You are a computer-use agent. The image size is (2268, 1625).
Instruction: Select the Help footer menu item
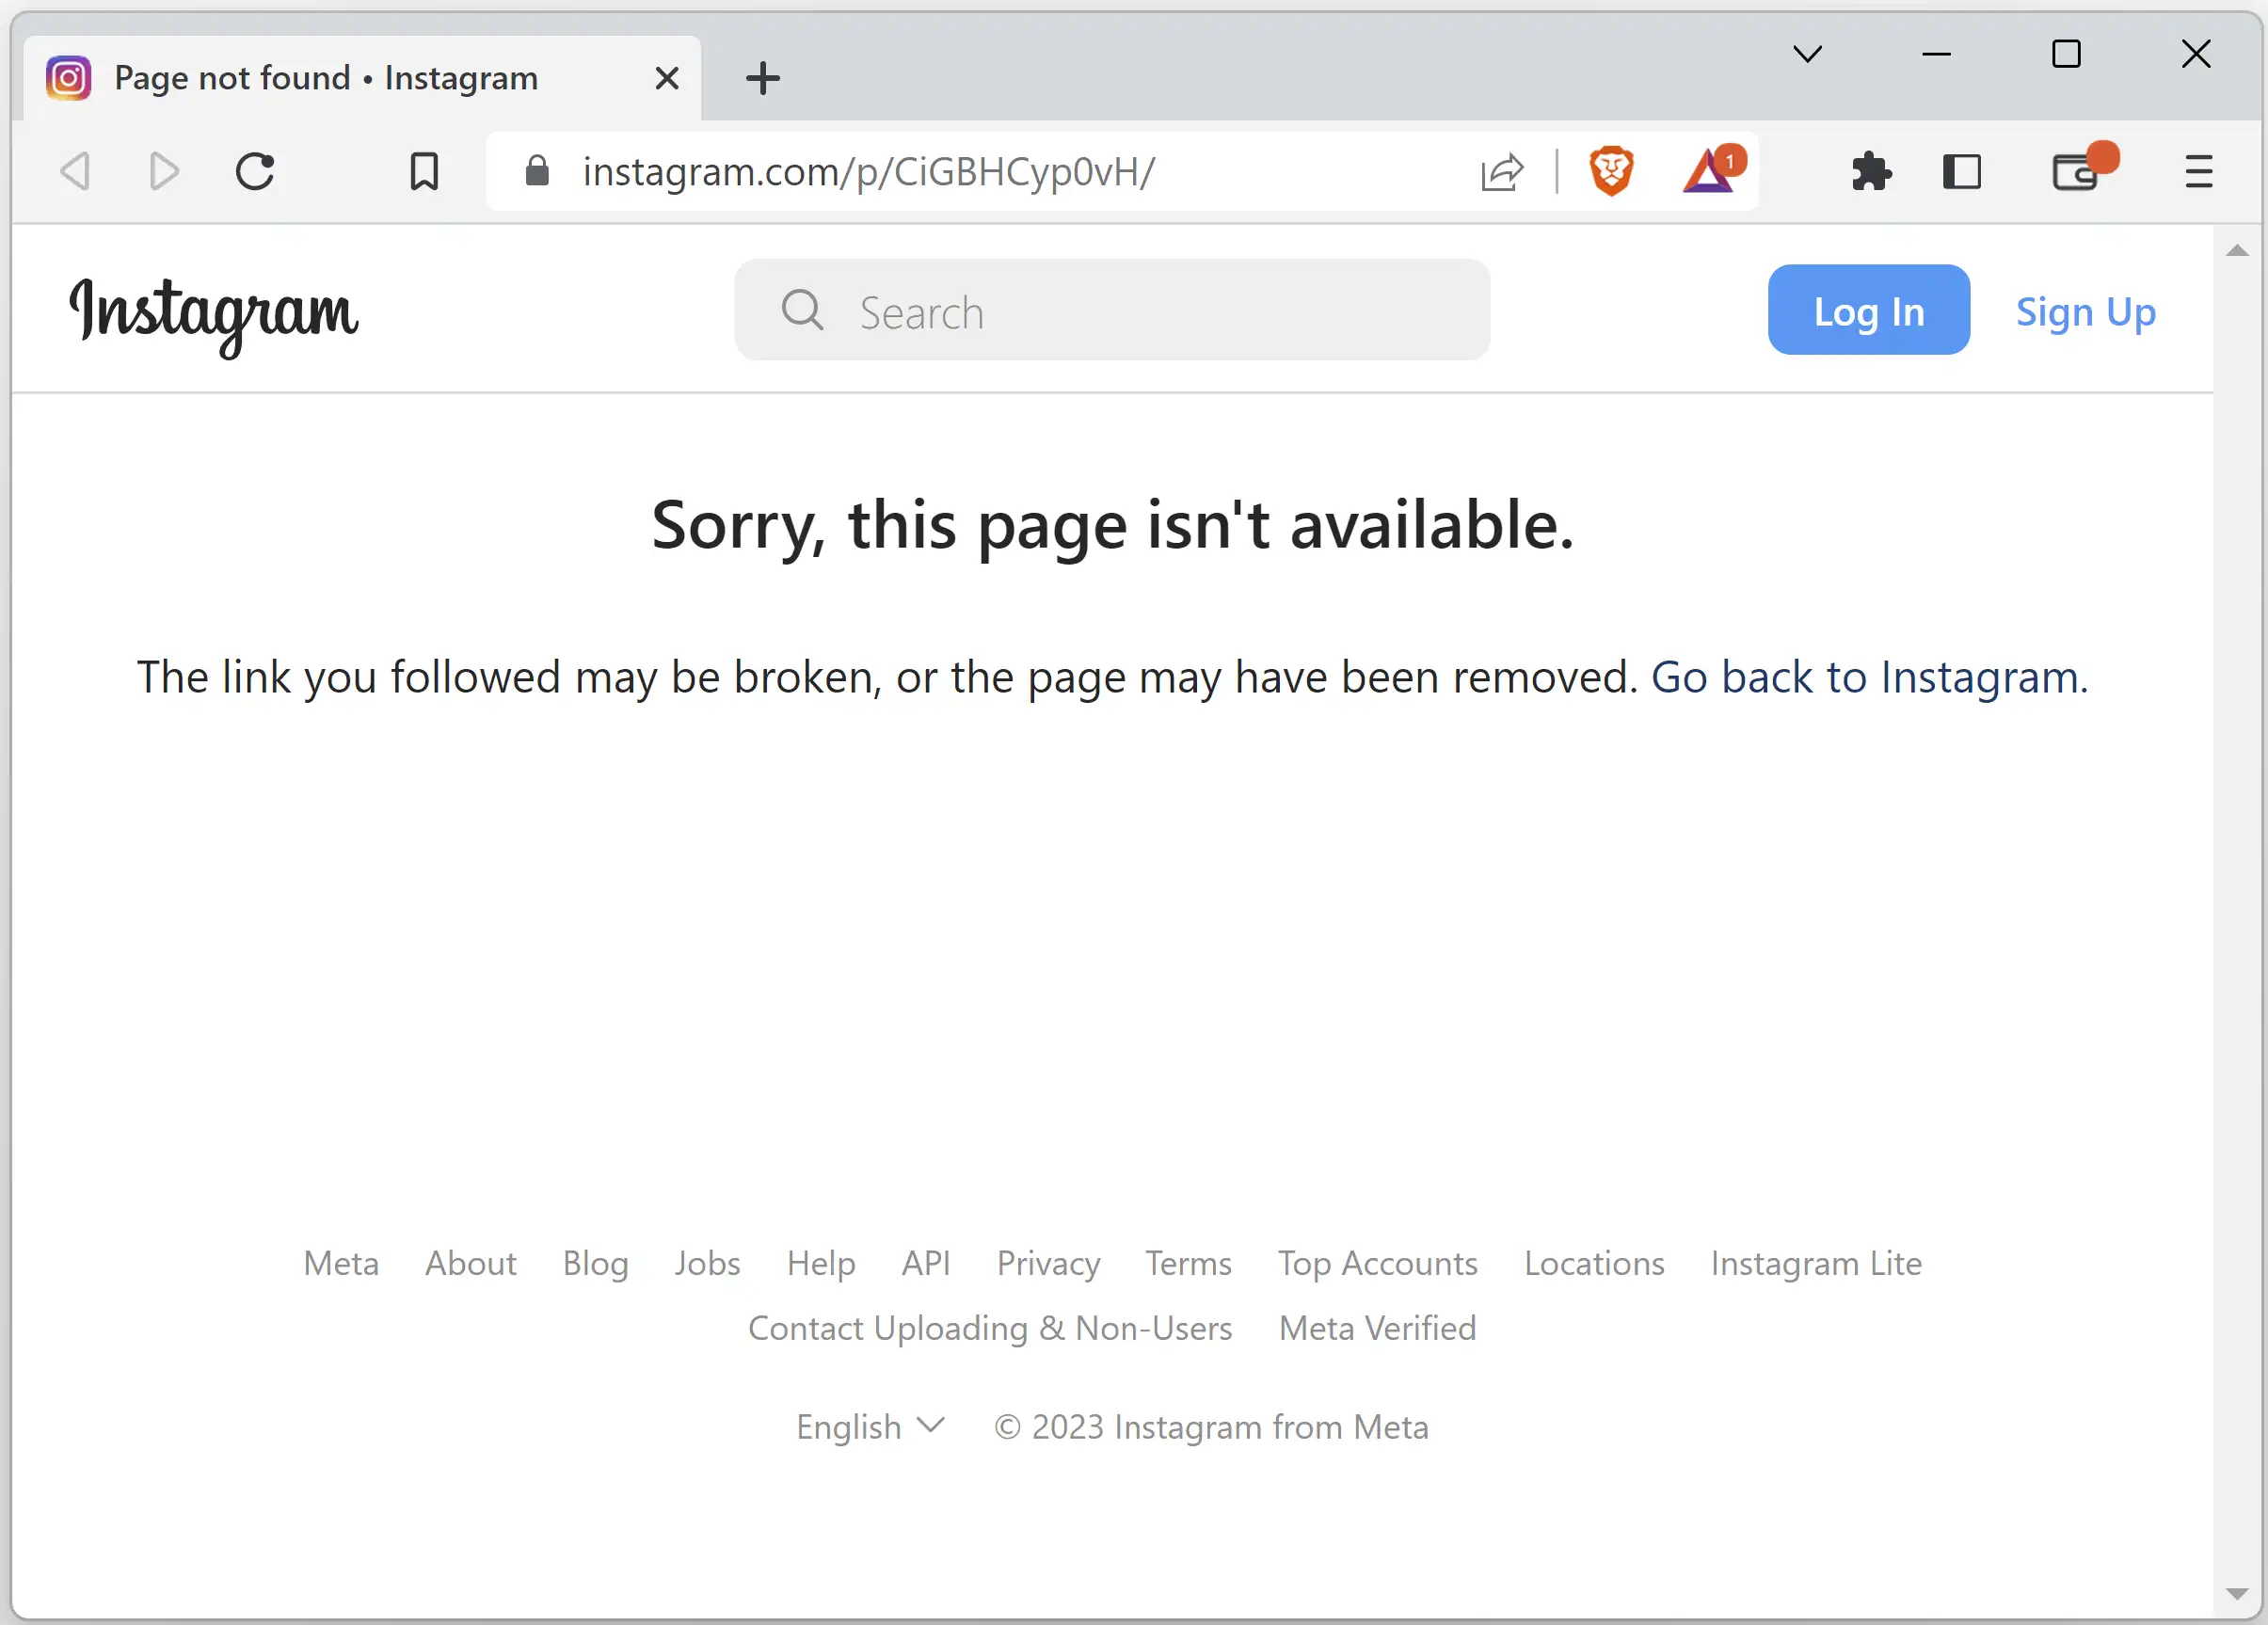(821, 1263)
